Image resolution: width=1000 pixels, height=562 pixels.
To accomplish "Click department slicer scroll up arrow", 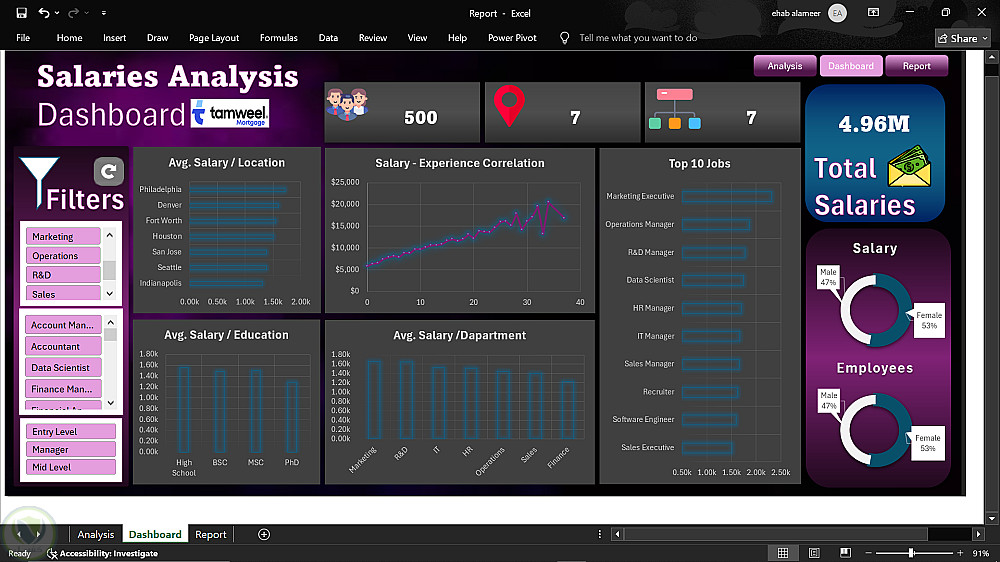I will (110, 235).
